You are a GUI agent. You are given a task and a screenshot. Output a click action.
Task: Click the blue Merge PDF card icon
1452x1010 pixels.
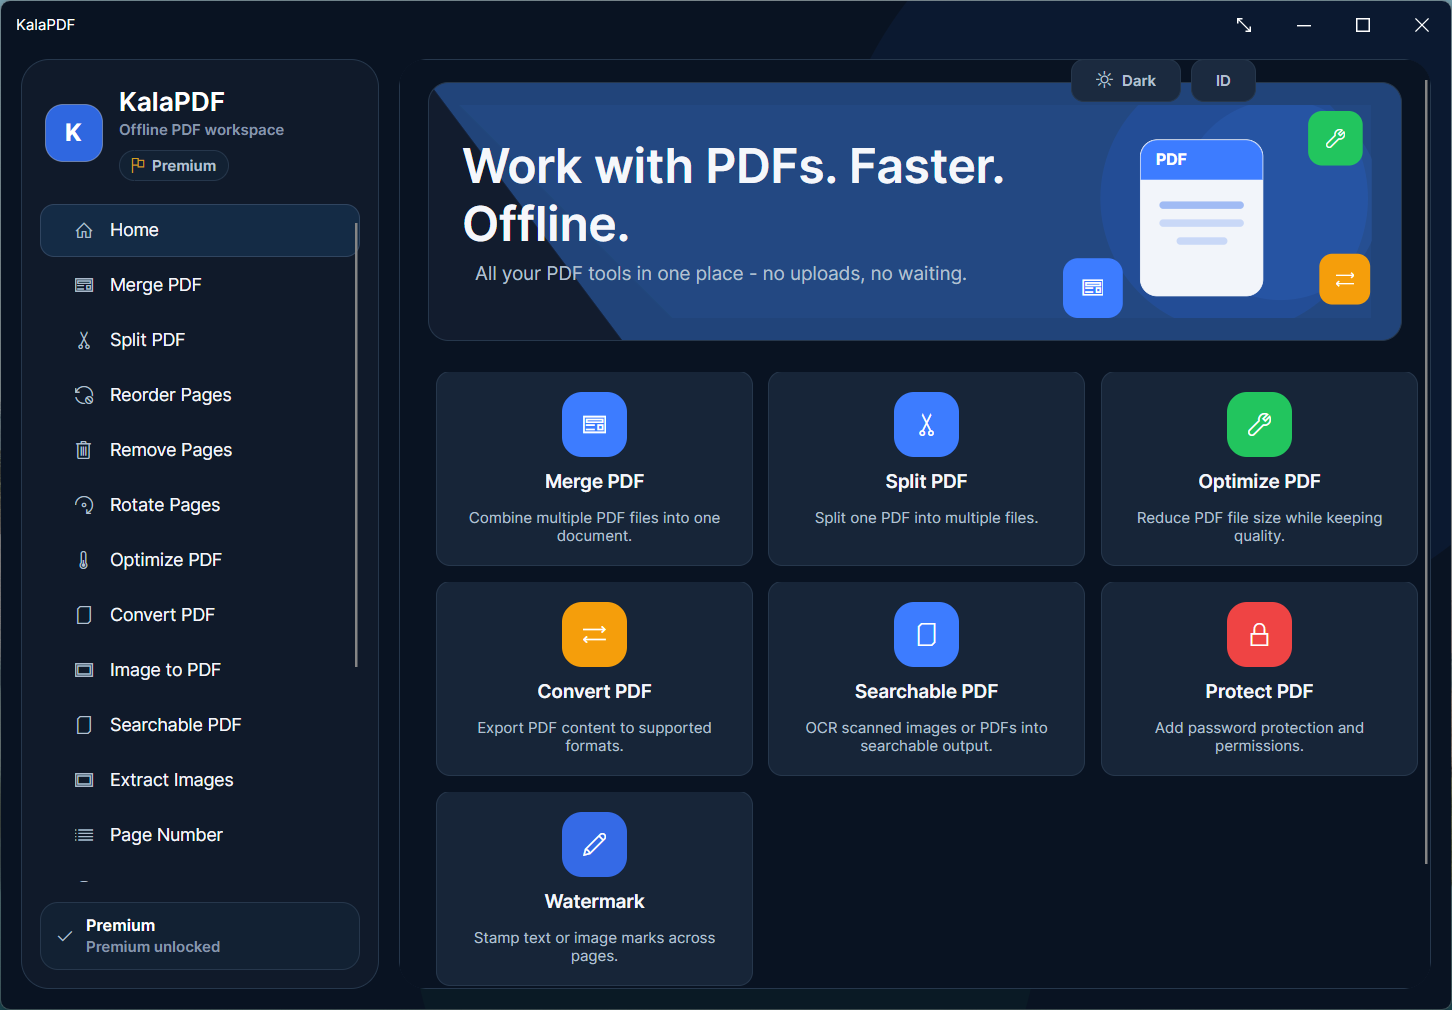[594, 424]
